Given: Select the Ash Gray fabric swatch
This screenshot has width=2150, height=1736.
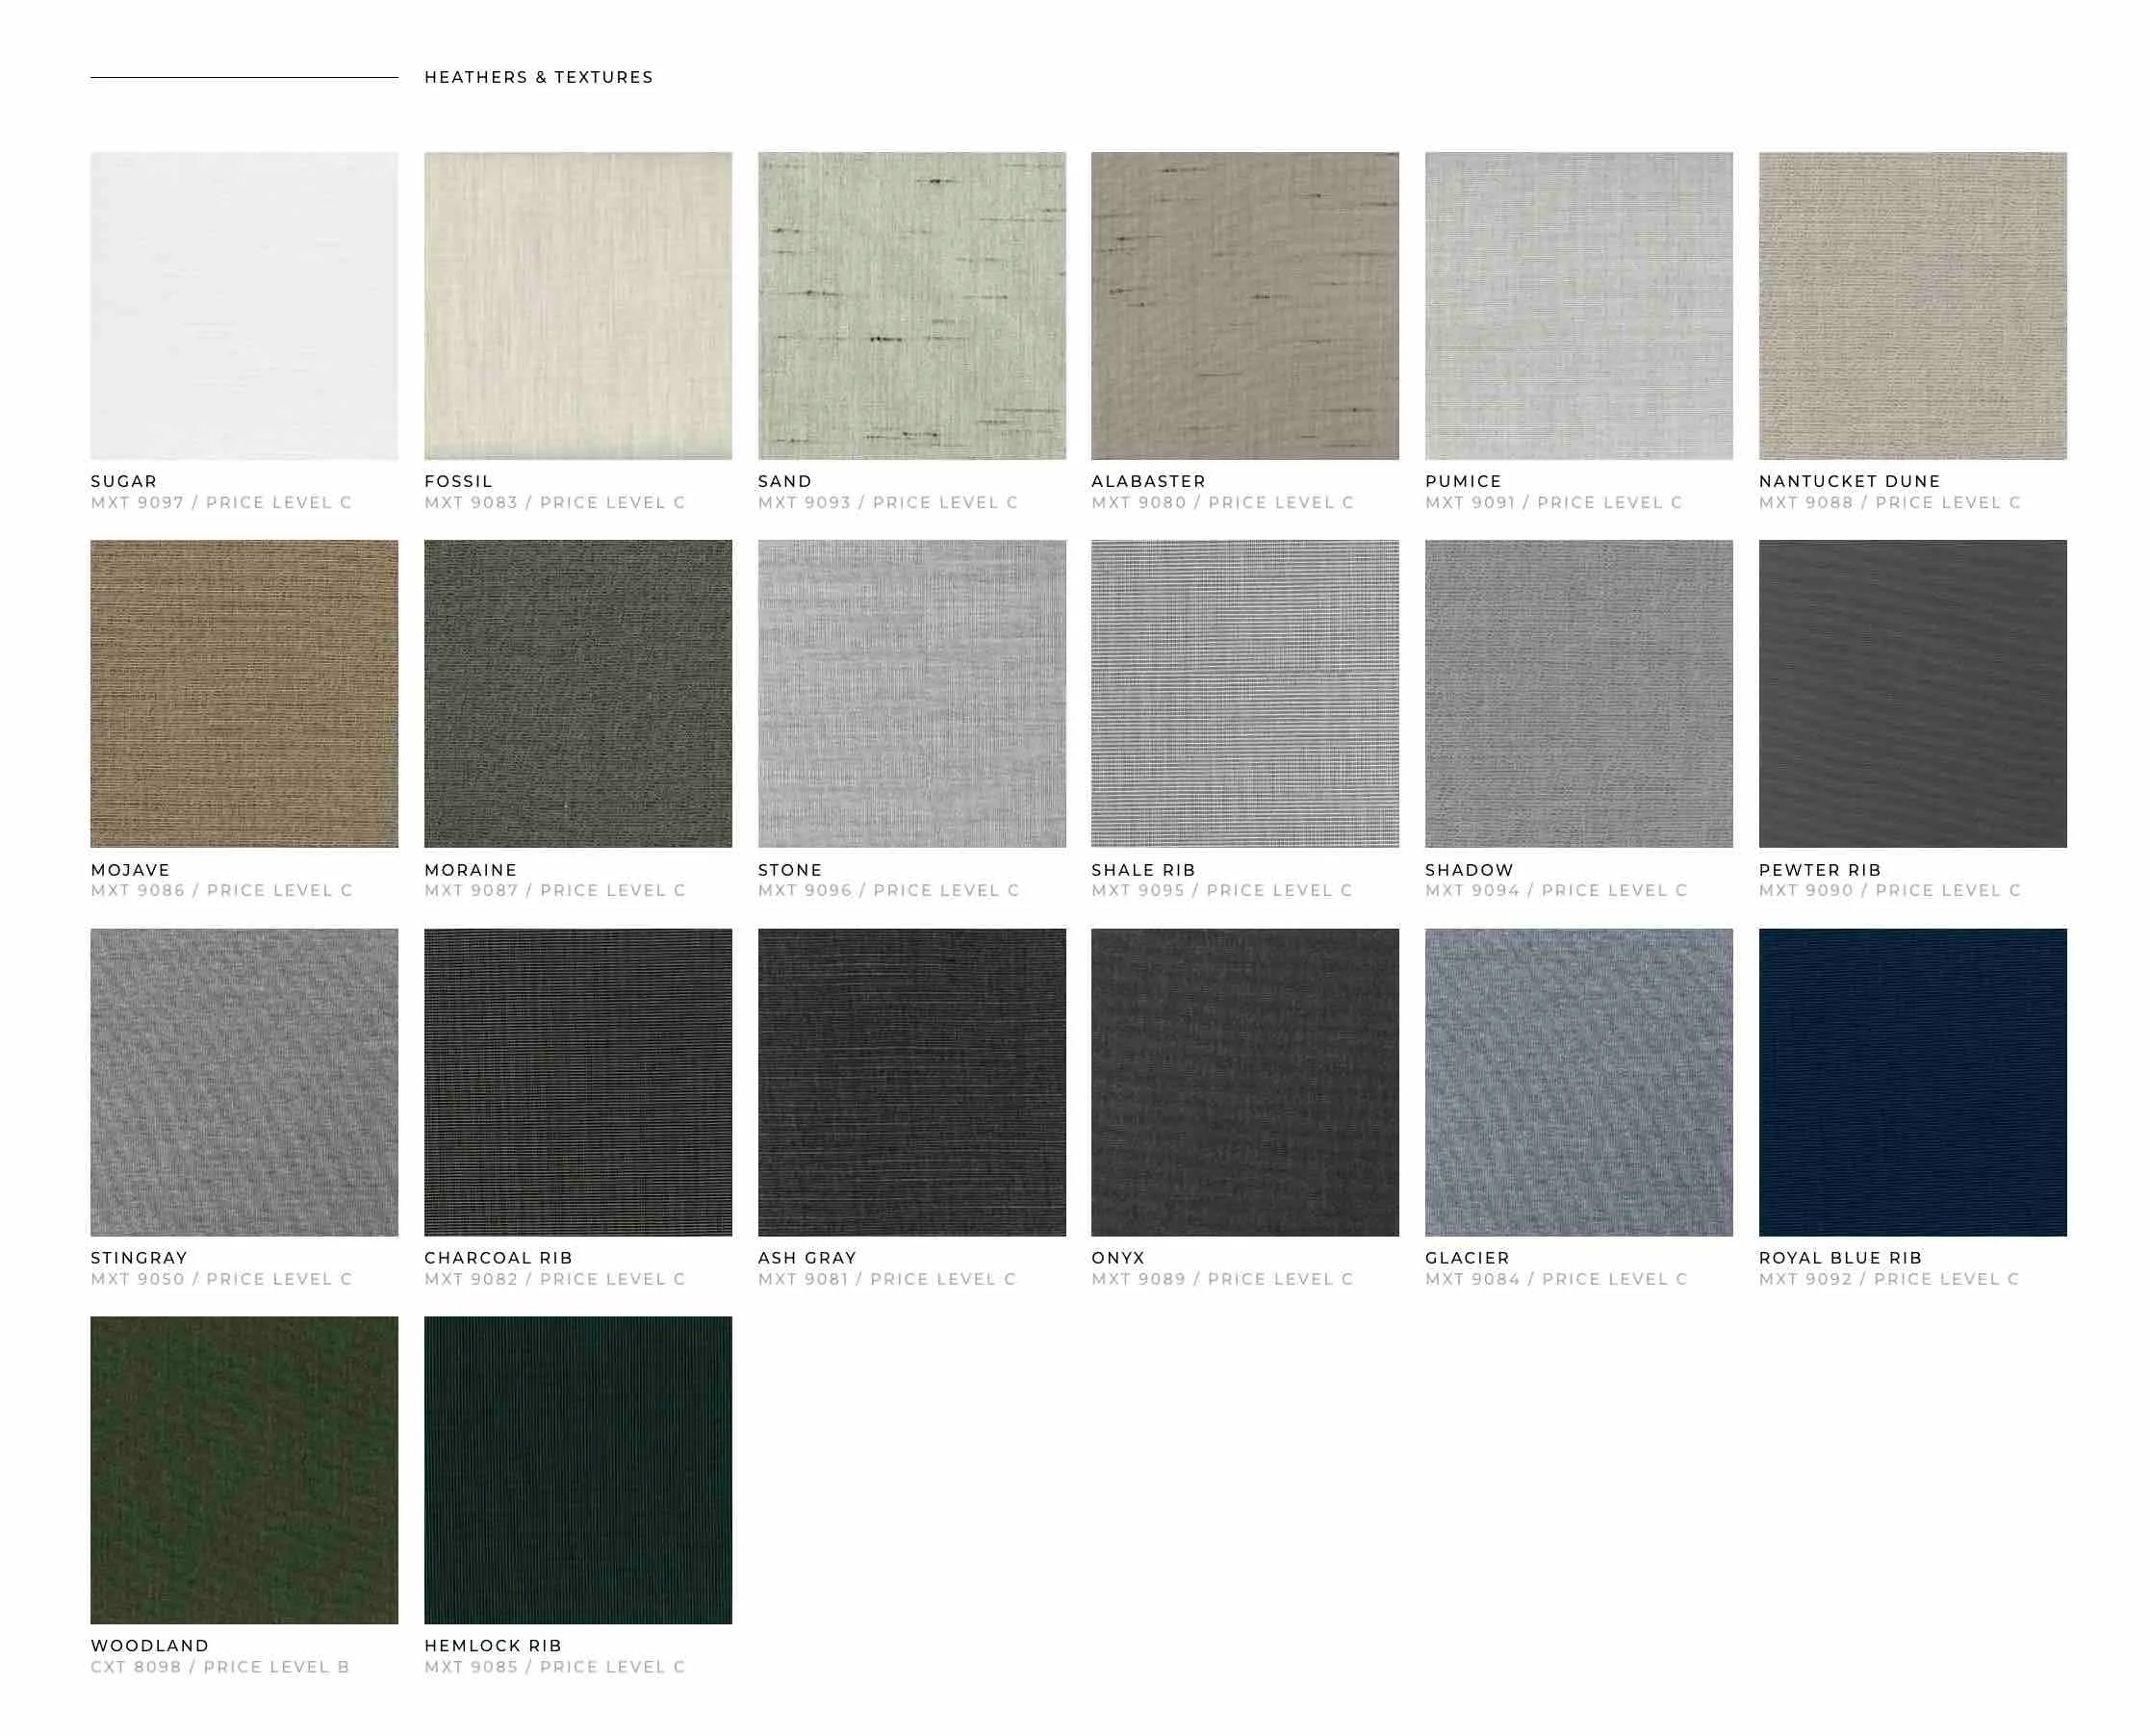Looking at the screenshot, I should pyautogui.click(x=912, y=1082).
